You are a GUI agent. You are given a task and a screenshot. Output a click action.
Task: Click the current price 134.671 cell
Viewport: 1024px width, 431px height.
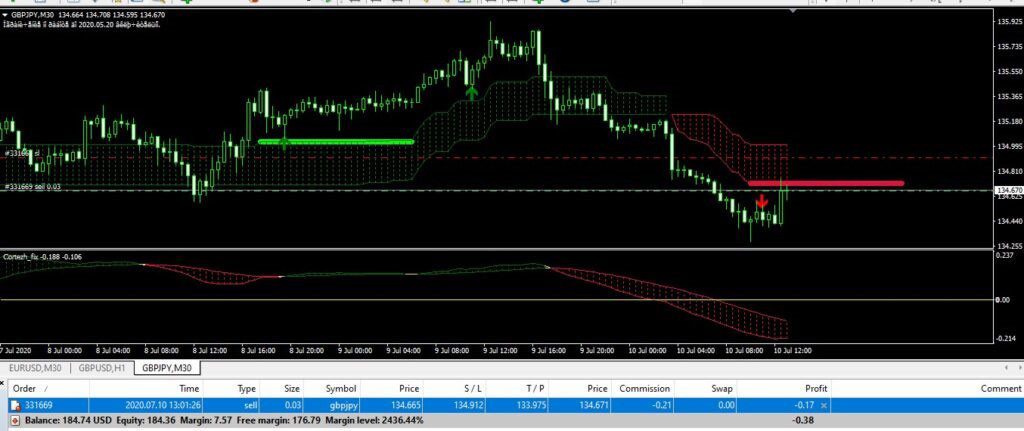[593, 406]
